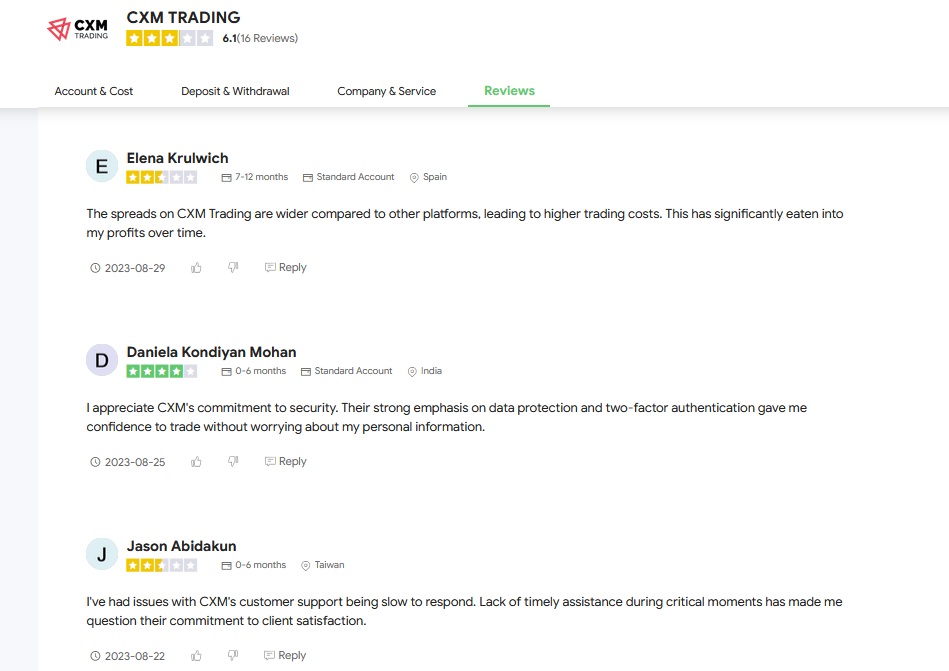This screenshot has height=671, width=949.
Task: Click the CXM Trading logo
Action: pyautogui.click(x=77, y=29)
